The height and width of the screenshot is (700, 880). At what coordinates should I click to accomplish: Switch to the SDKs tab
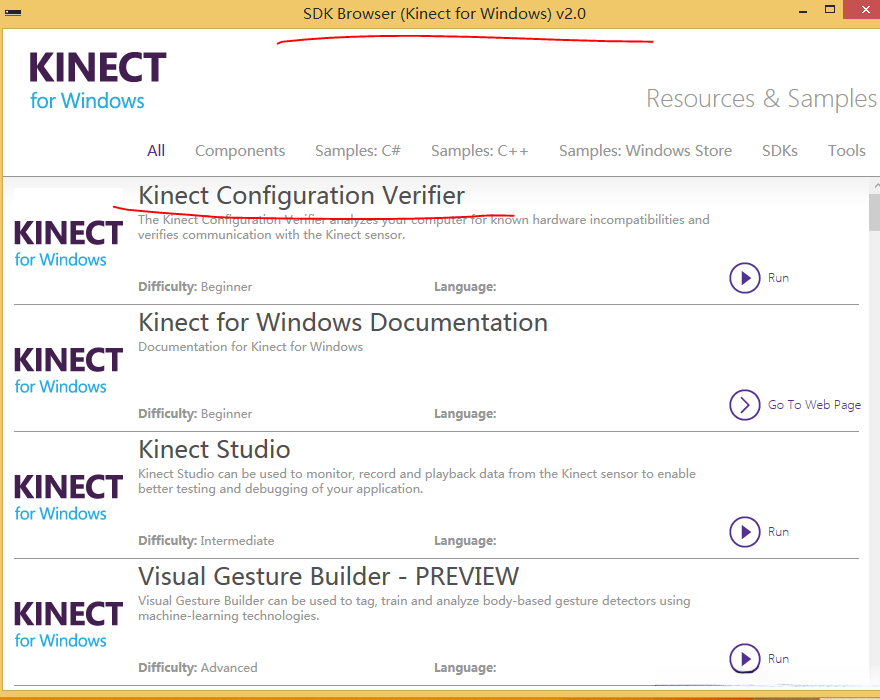(780, 150)
